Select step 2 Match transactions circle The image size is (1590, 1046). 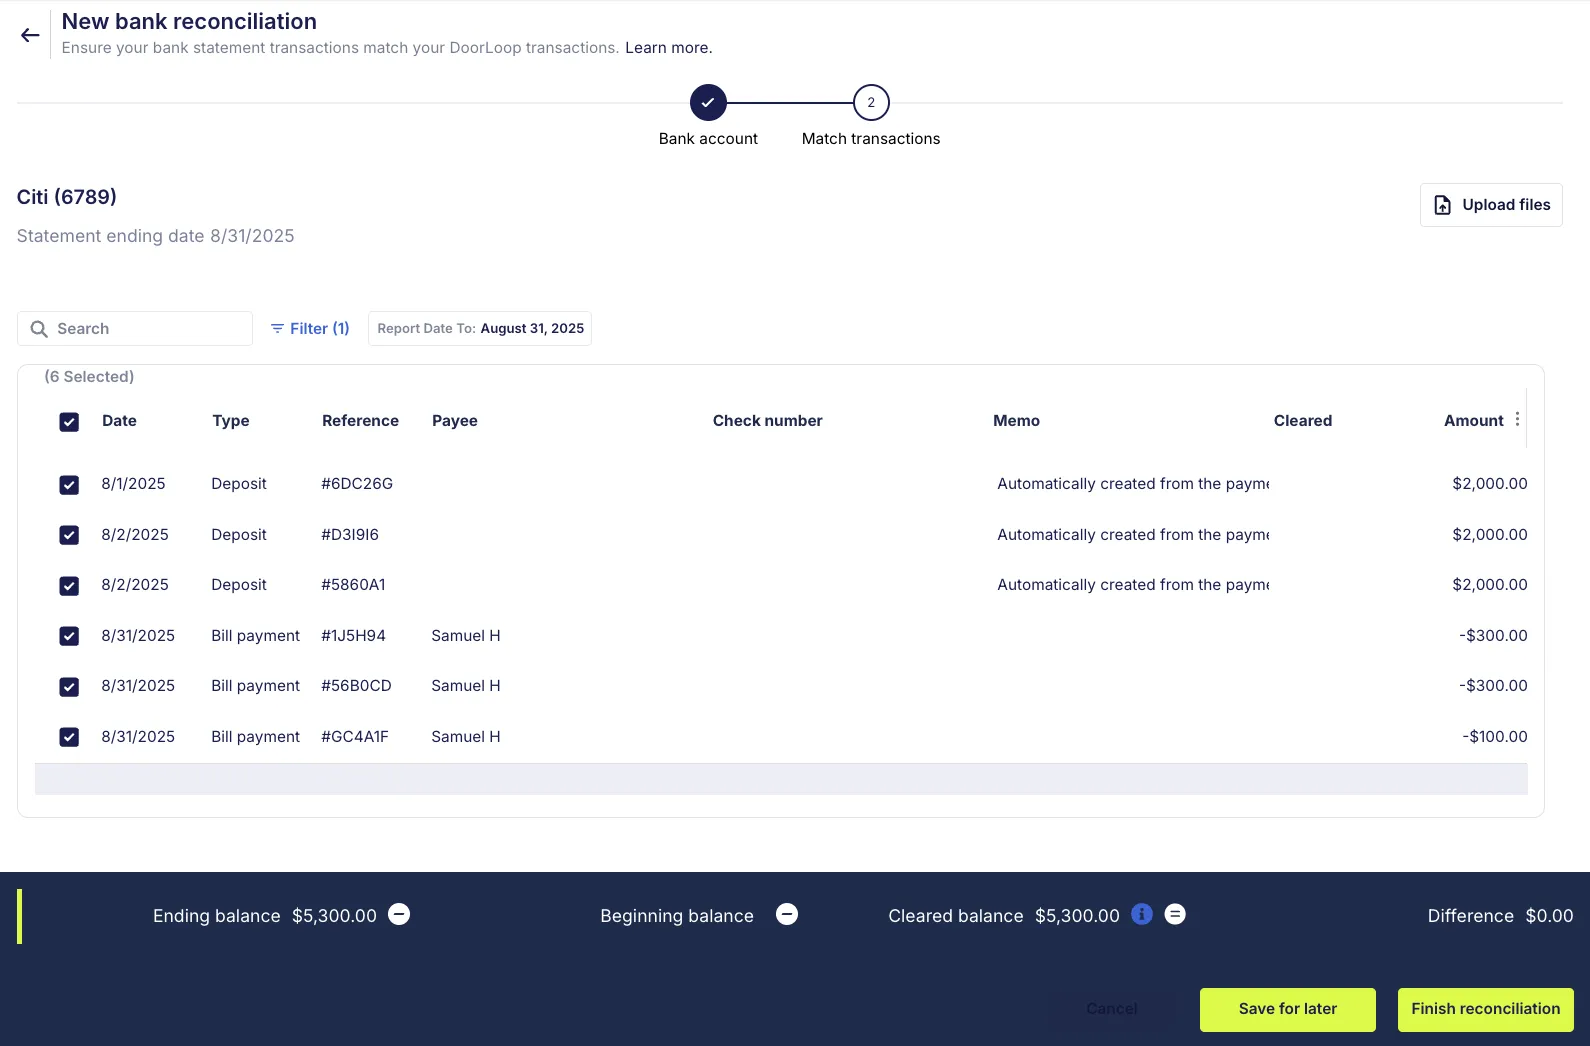(871, 102)
